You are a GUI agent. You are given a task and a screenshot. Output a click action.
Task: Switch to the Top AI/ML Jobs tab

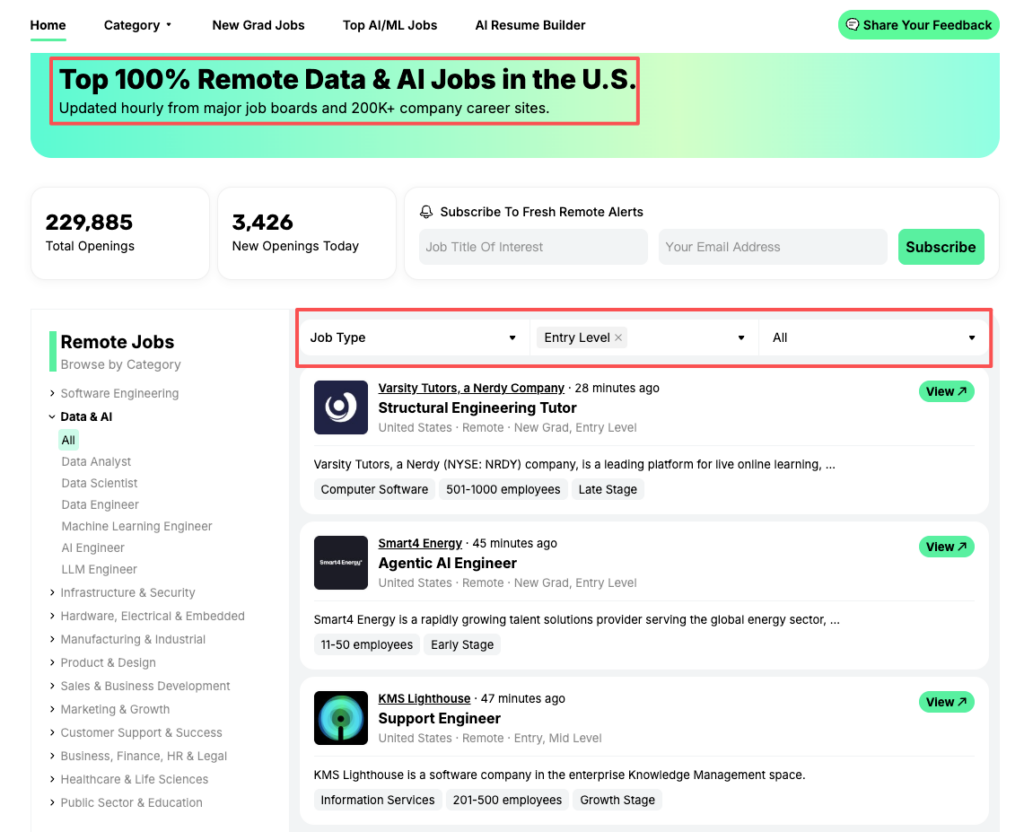coord(389,25)
